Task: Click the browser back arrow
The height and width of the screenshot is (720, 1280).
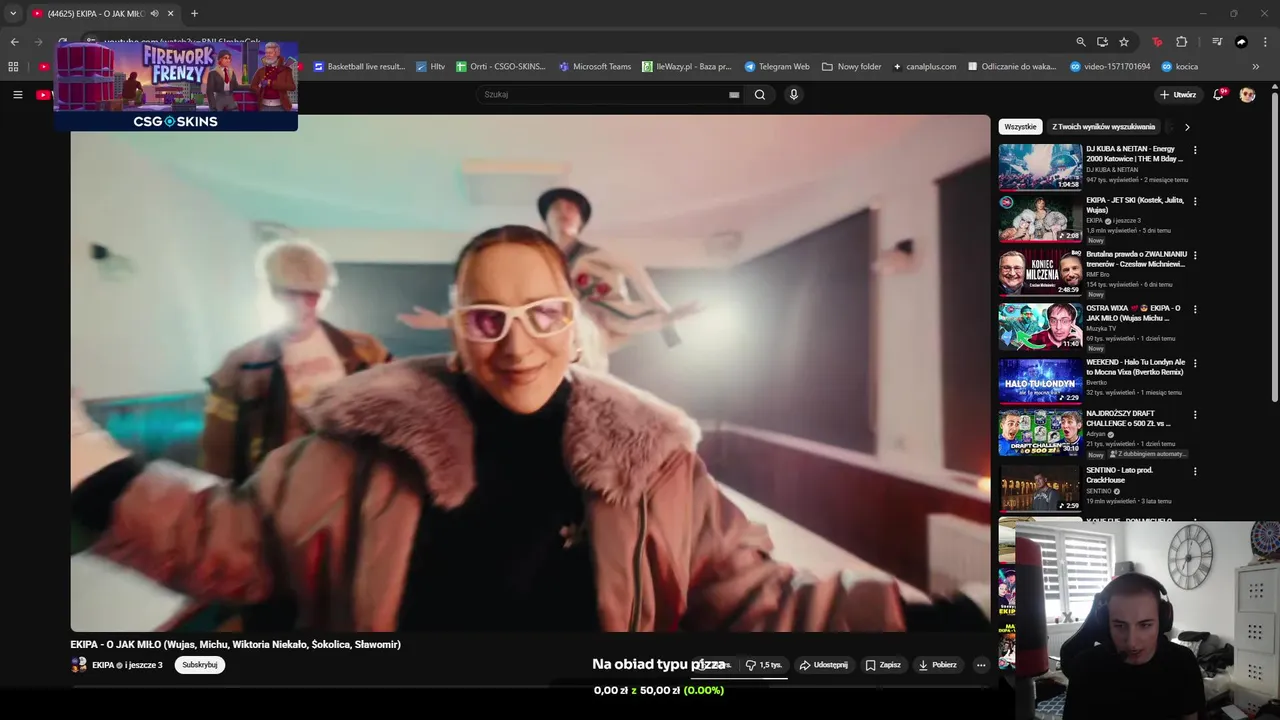Action: (14, 42)
